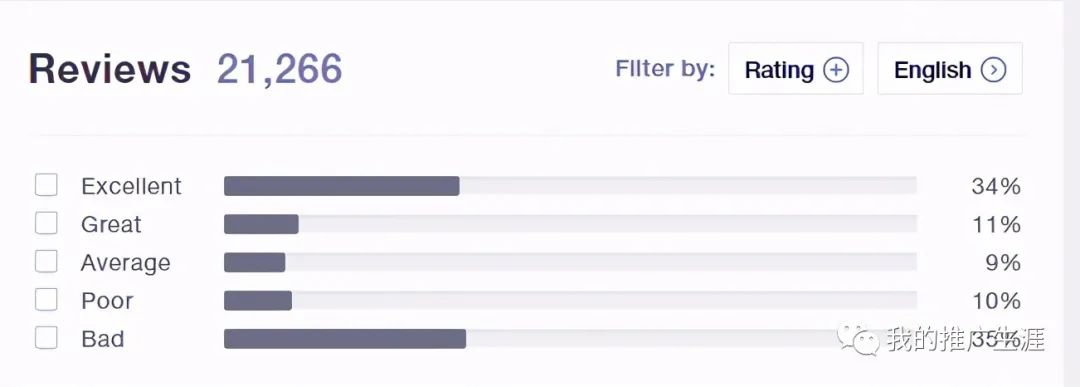The image size is (1080, 387).
Task: Click the plus icon on Rating filter
Action: pos(836,70)
